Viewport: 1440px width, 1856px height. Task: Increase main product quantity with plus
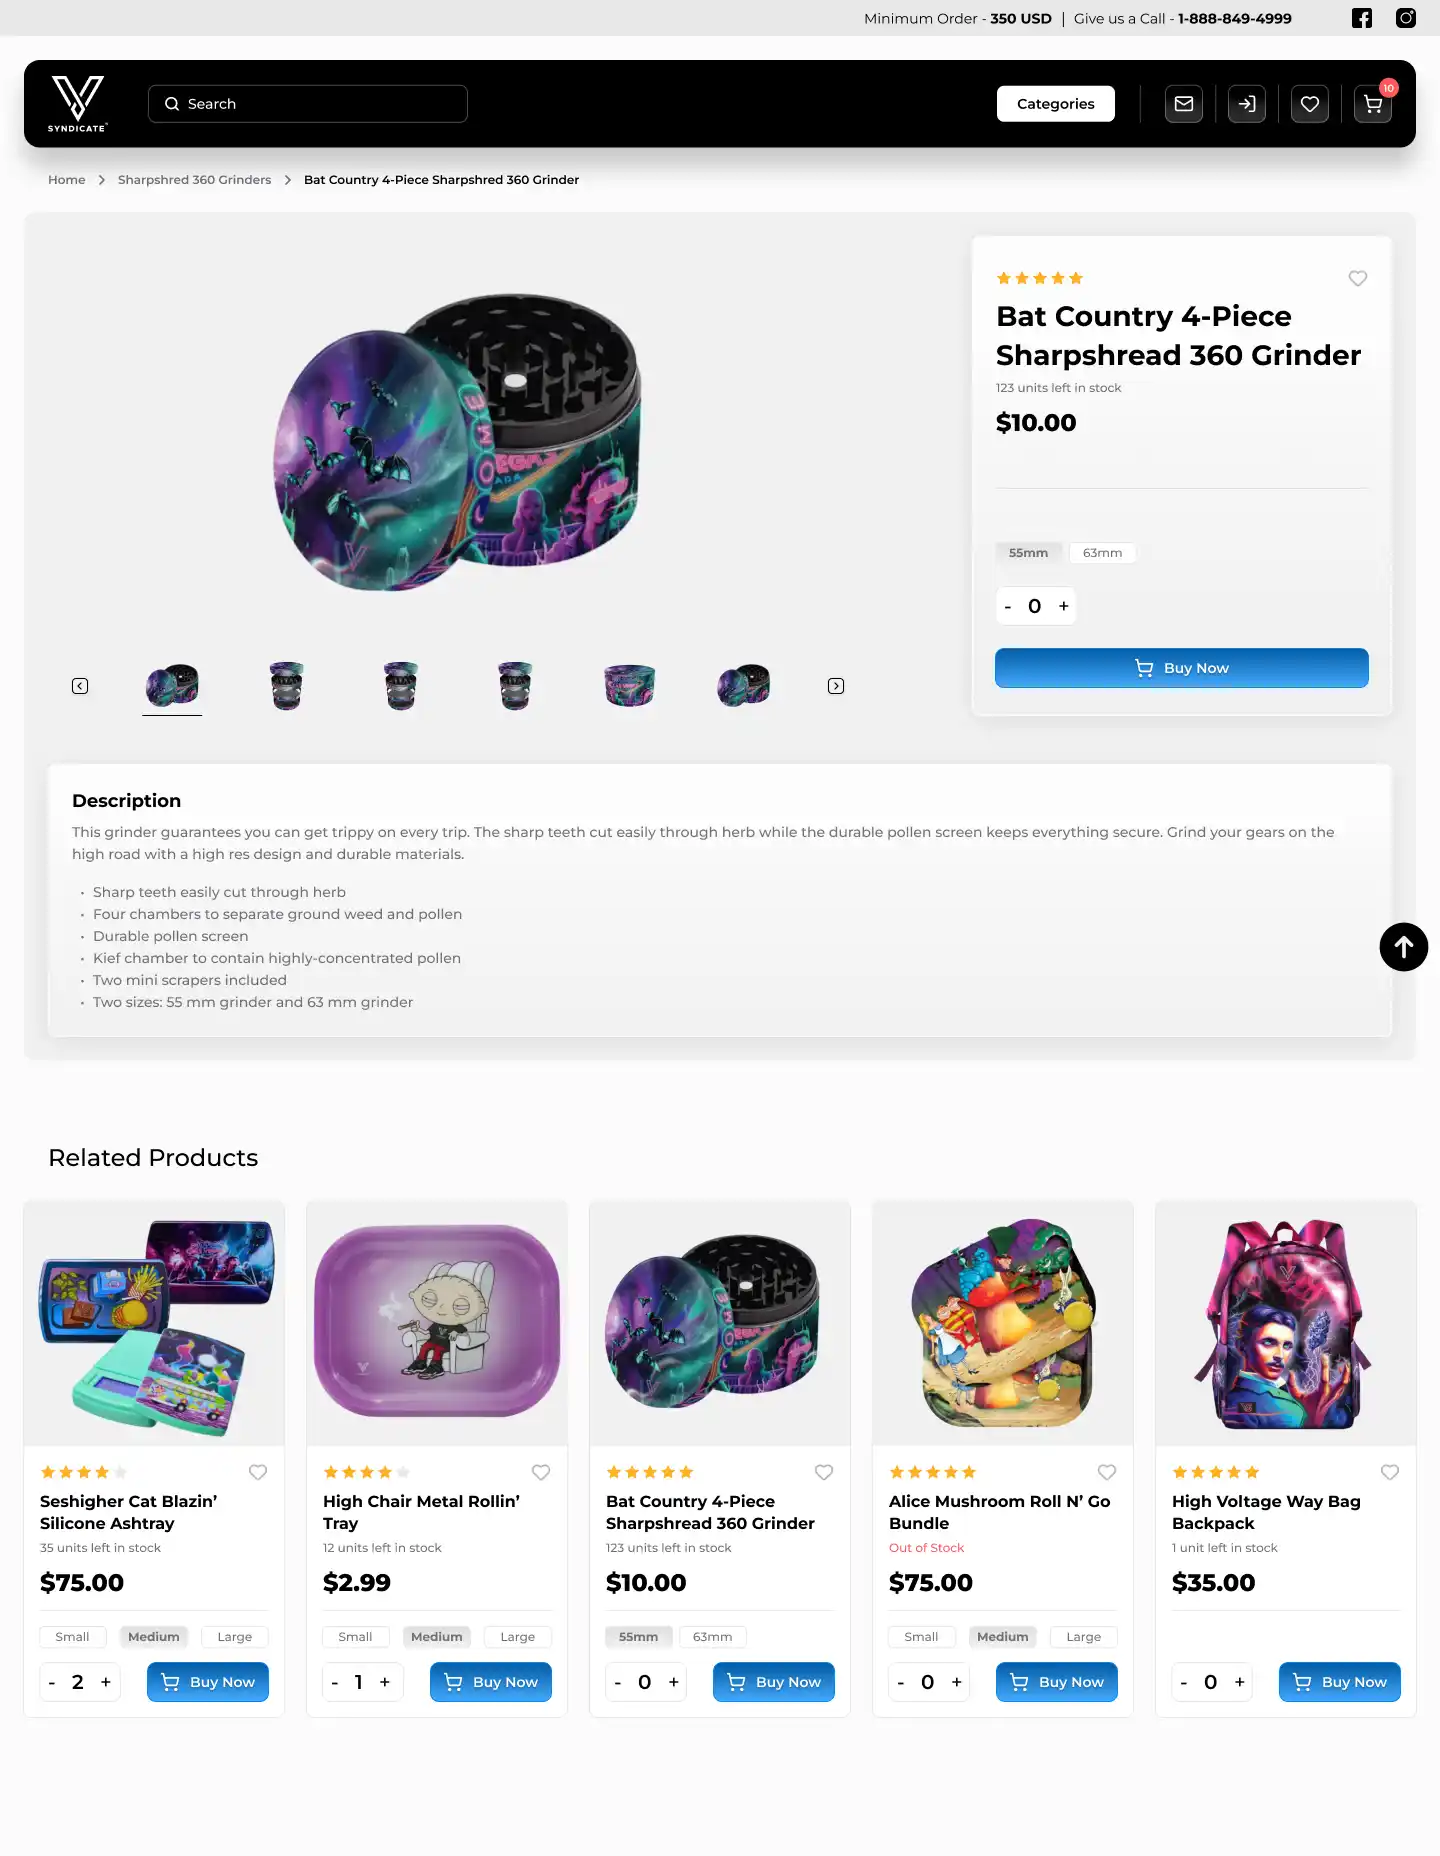pyautogui.click(x=1064, y=606)
